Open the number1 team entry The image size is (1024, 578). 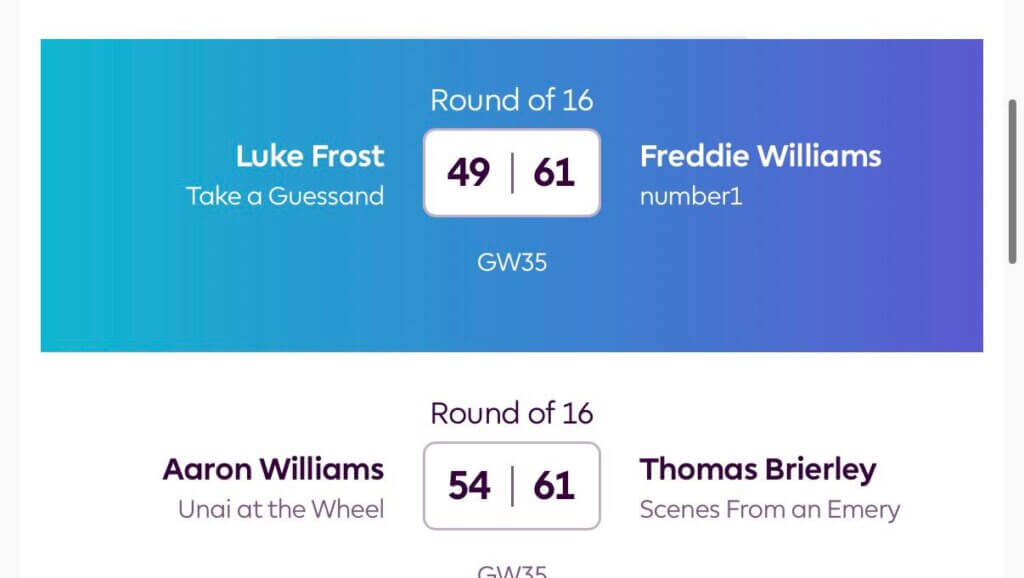691,196
